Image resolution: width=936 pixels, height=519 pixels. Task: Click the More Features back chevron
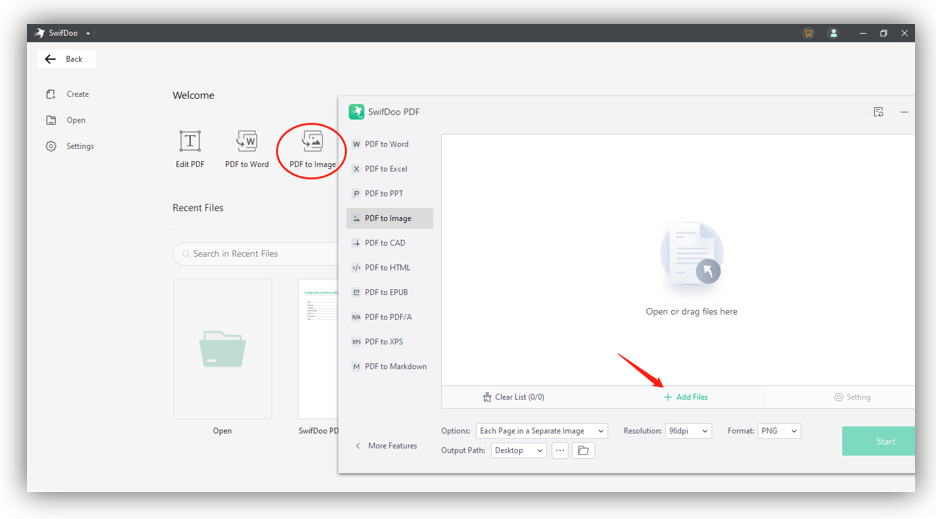(x=358, y=446)
